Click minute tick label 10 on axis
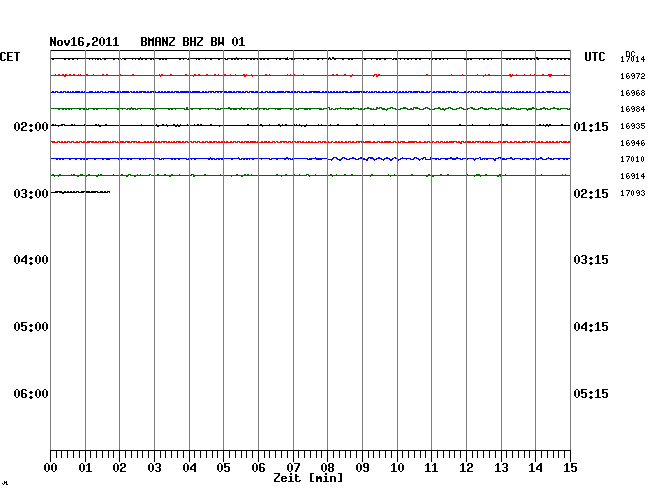This screenshot has height=494, width=650. pos(397,468)
